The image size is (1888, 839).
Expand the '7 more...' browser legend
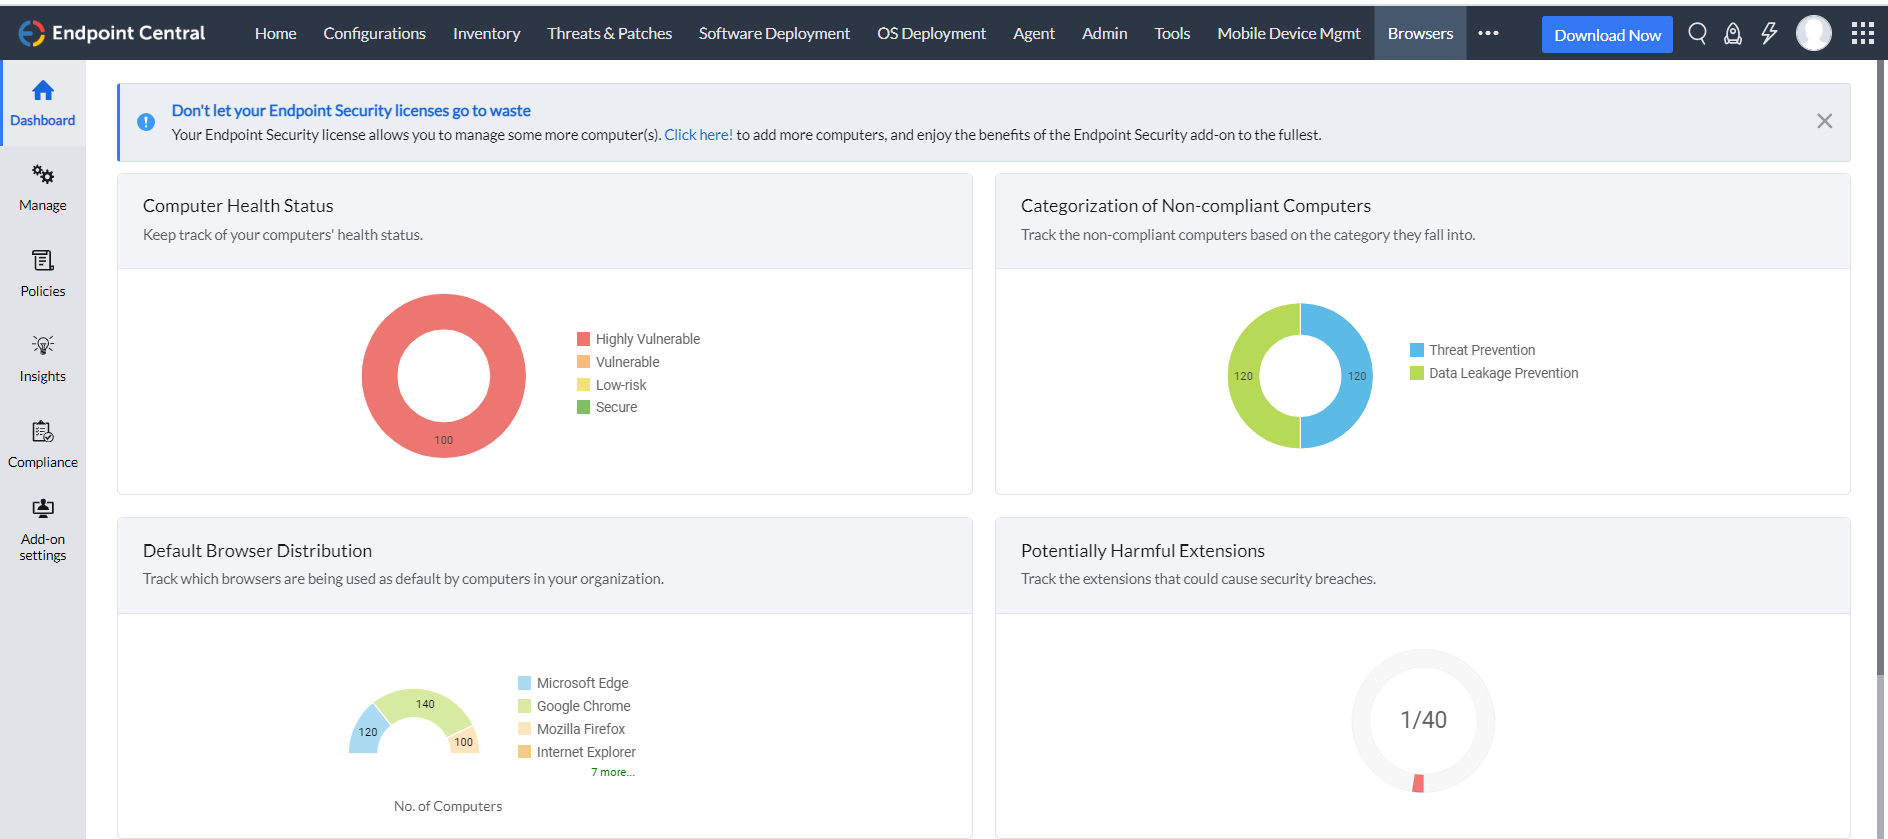point(612,772)
